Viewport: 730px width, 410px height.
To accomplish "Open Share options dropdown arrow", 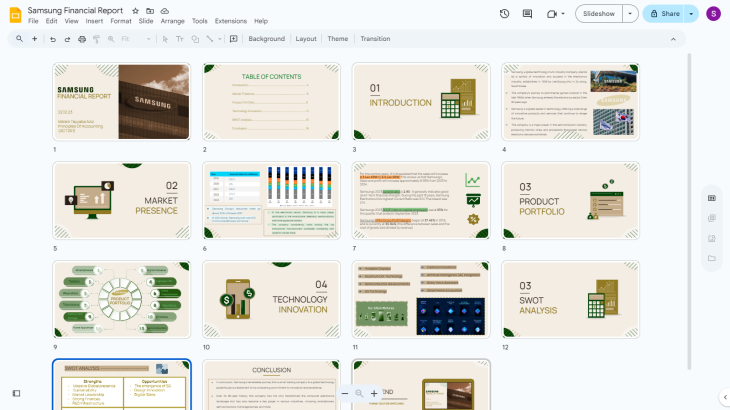I will [x=691, y=14].
